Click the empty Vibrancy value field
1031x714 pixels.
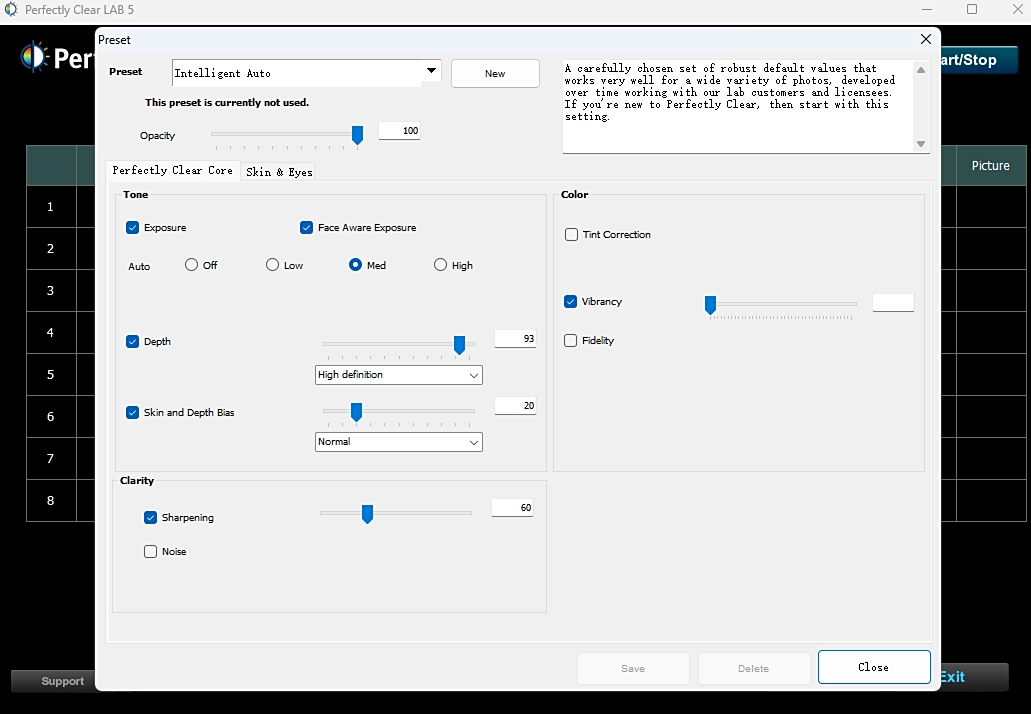(893, 302)
